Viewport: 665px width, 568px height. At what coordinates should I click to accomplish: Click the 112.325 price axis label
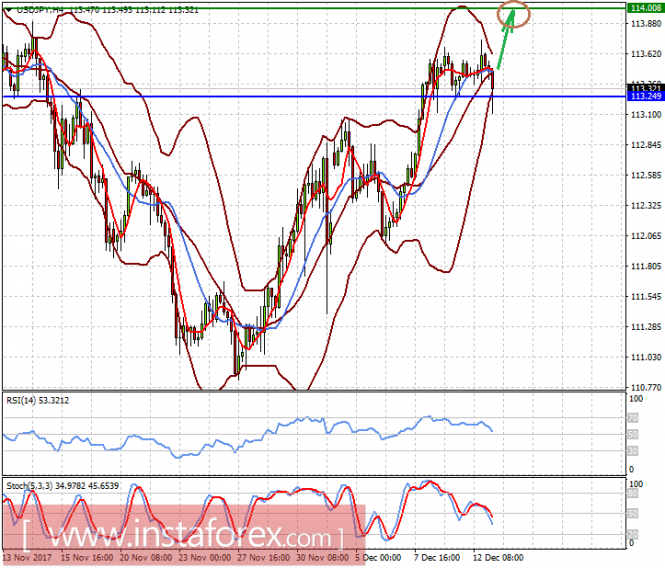pos(646,206)
